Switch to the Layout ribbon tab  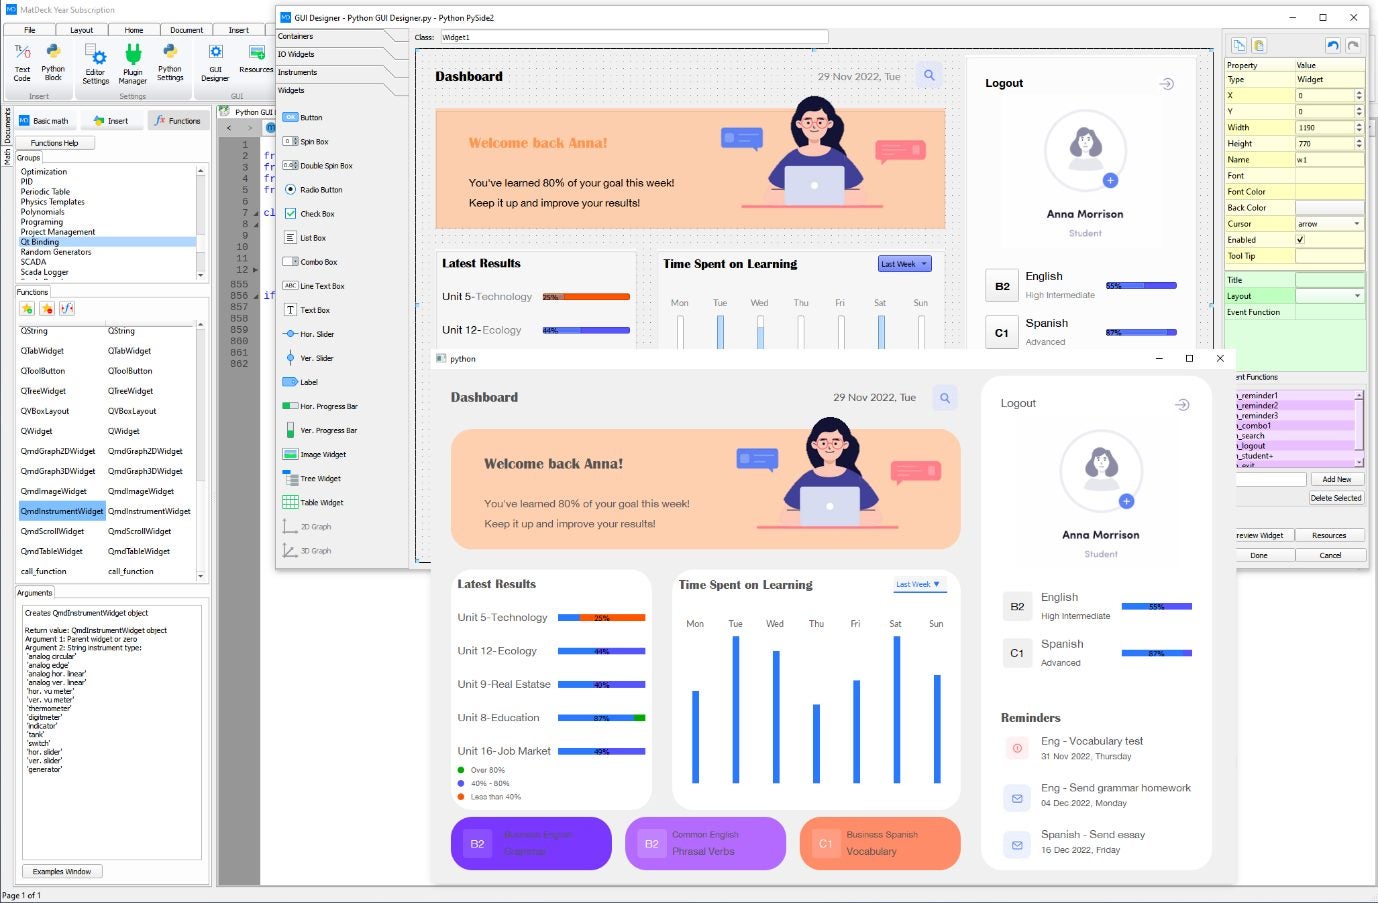[x=81, y=30]
